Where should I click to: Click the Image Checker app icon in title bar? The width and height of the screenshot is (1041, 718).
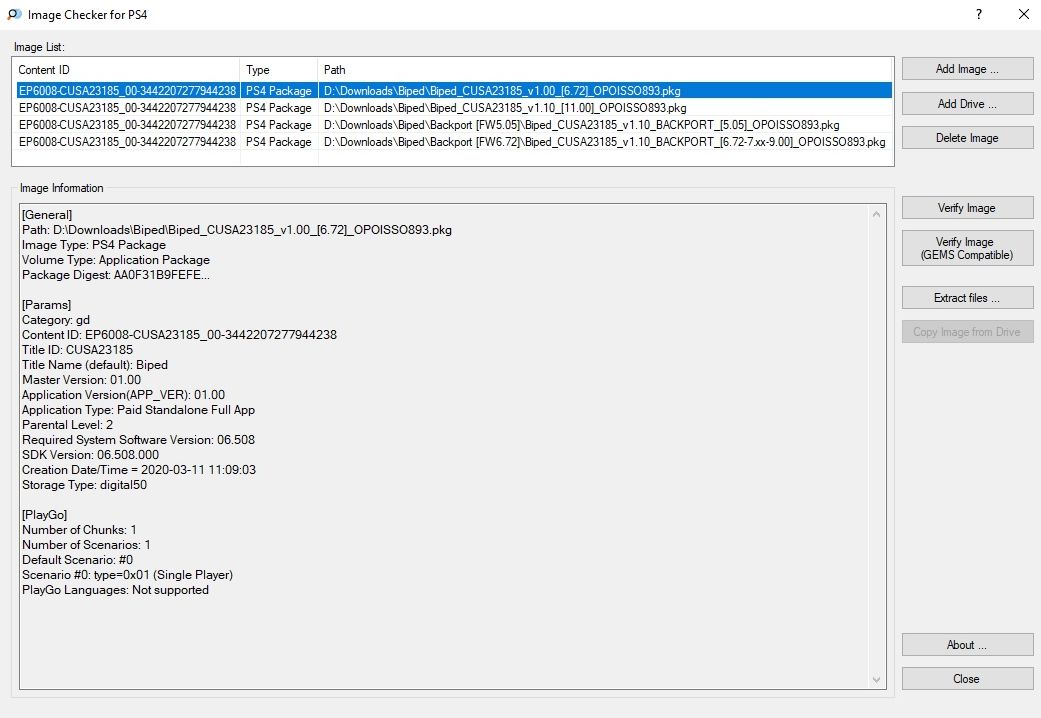click(15, 15)
